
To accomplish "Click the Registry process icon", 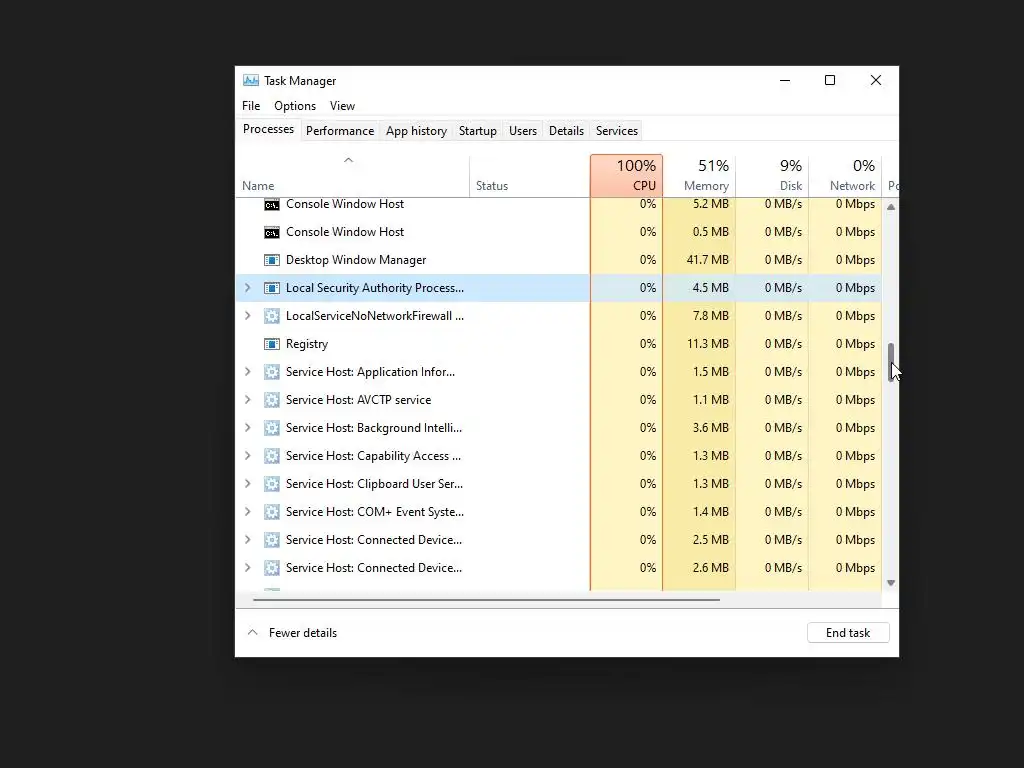I will 272,344.
